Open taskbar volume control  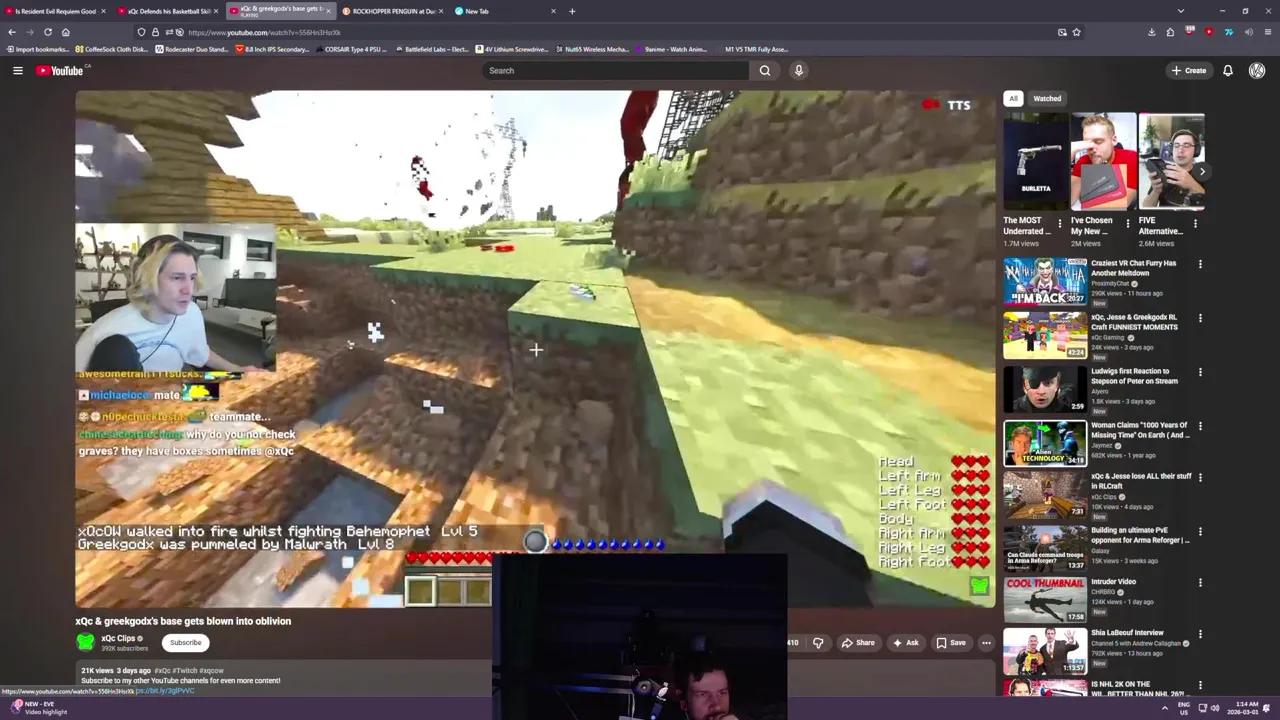(1214, 708)
